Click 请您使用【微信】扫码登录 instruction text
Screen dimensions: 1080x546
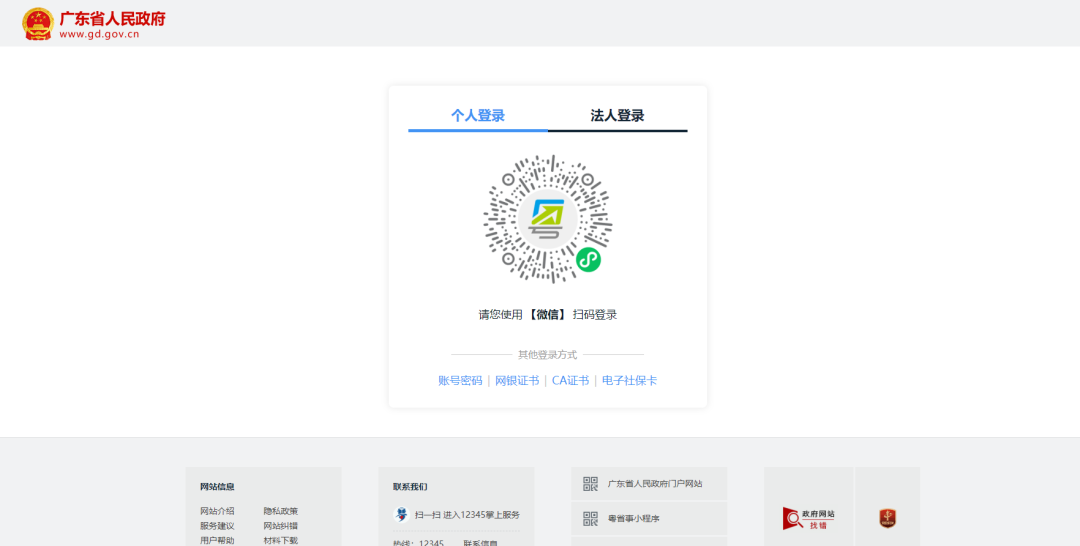(x=548, y=315)
